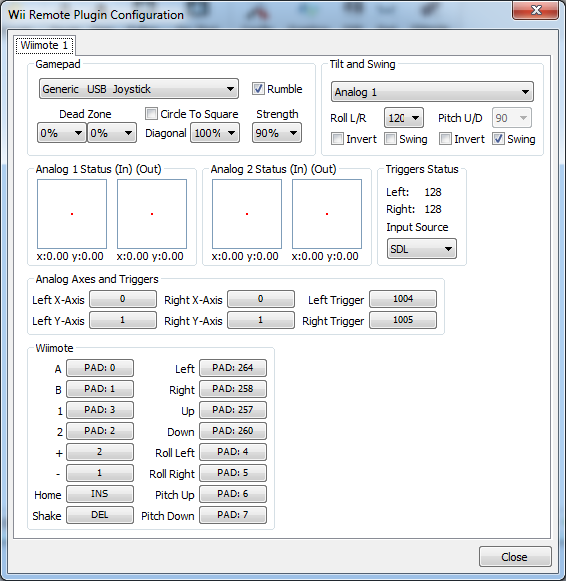Remap the Shake DEL button
This screenshot has width=566, height=581.
tap(100, 515)
